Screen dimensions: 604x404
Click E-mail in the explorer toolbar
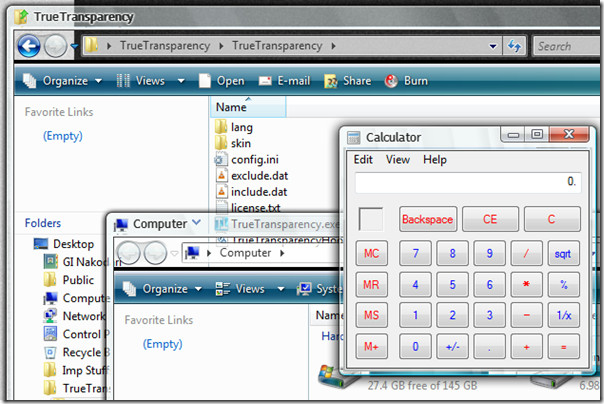coord(284,81)
